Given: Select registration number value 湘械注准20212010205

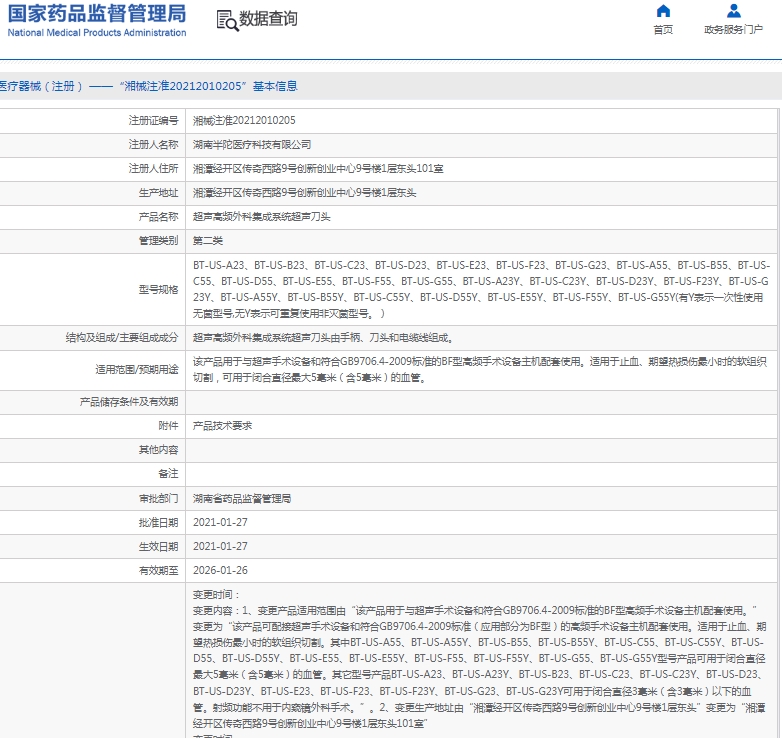Looking at the screenshot, I should [244, 121].
